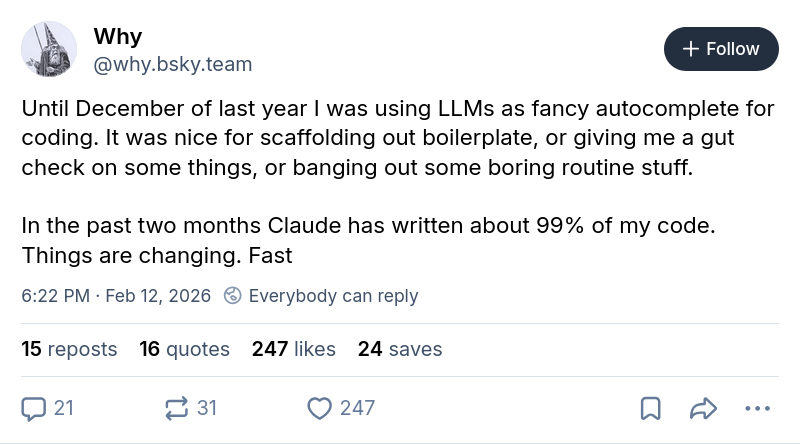Click the display name "Why"

[118, 37]
